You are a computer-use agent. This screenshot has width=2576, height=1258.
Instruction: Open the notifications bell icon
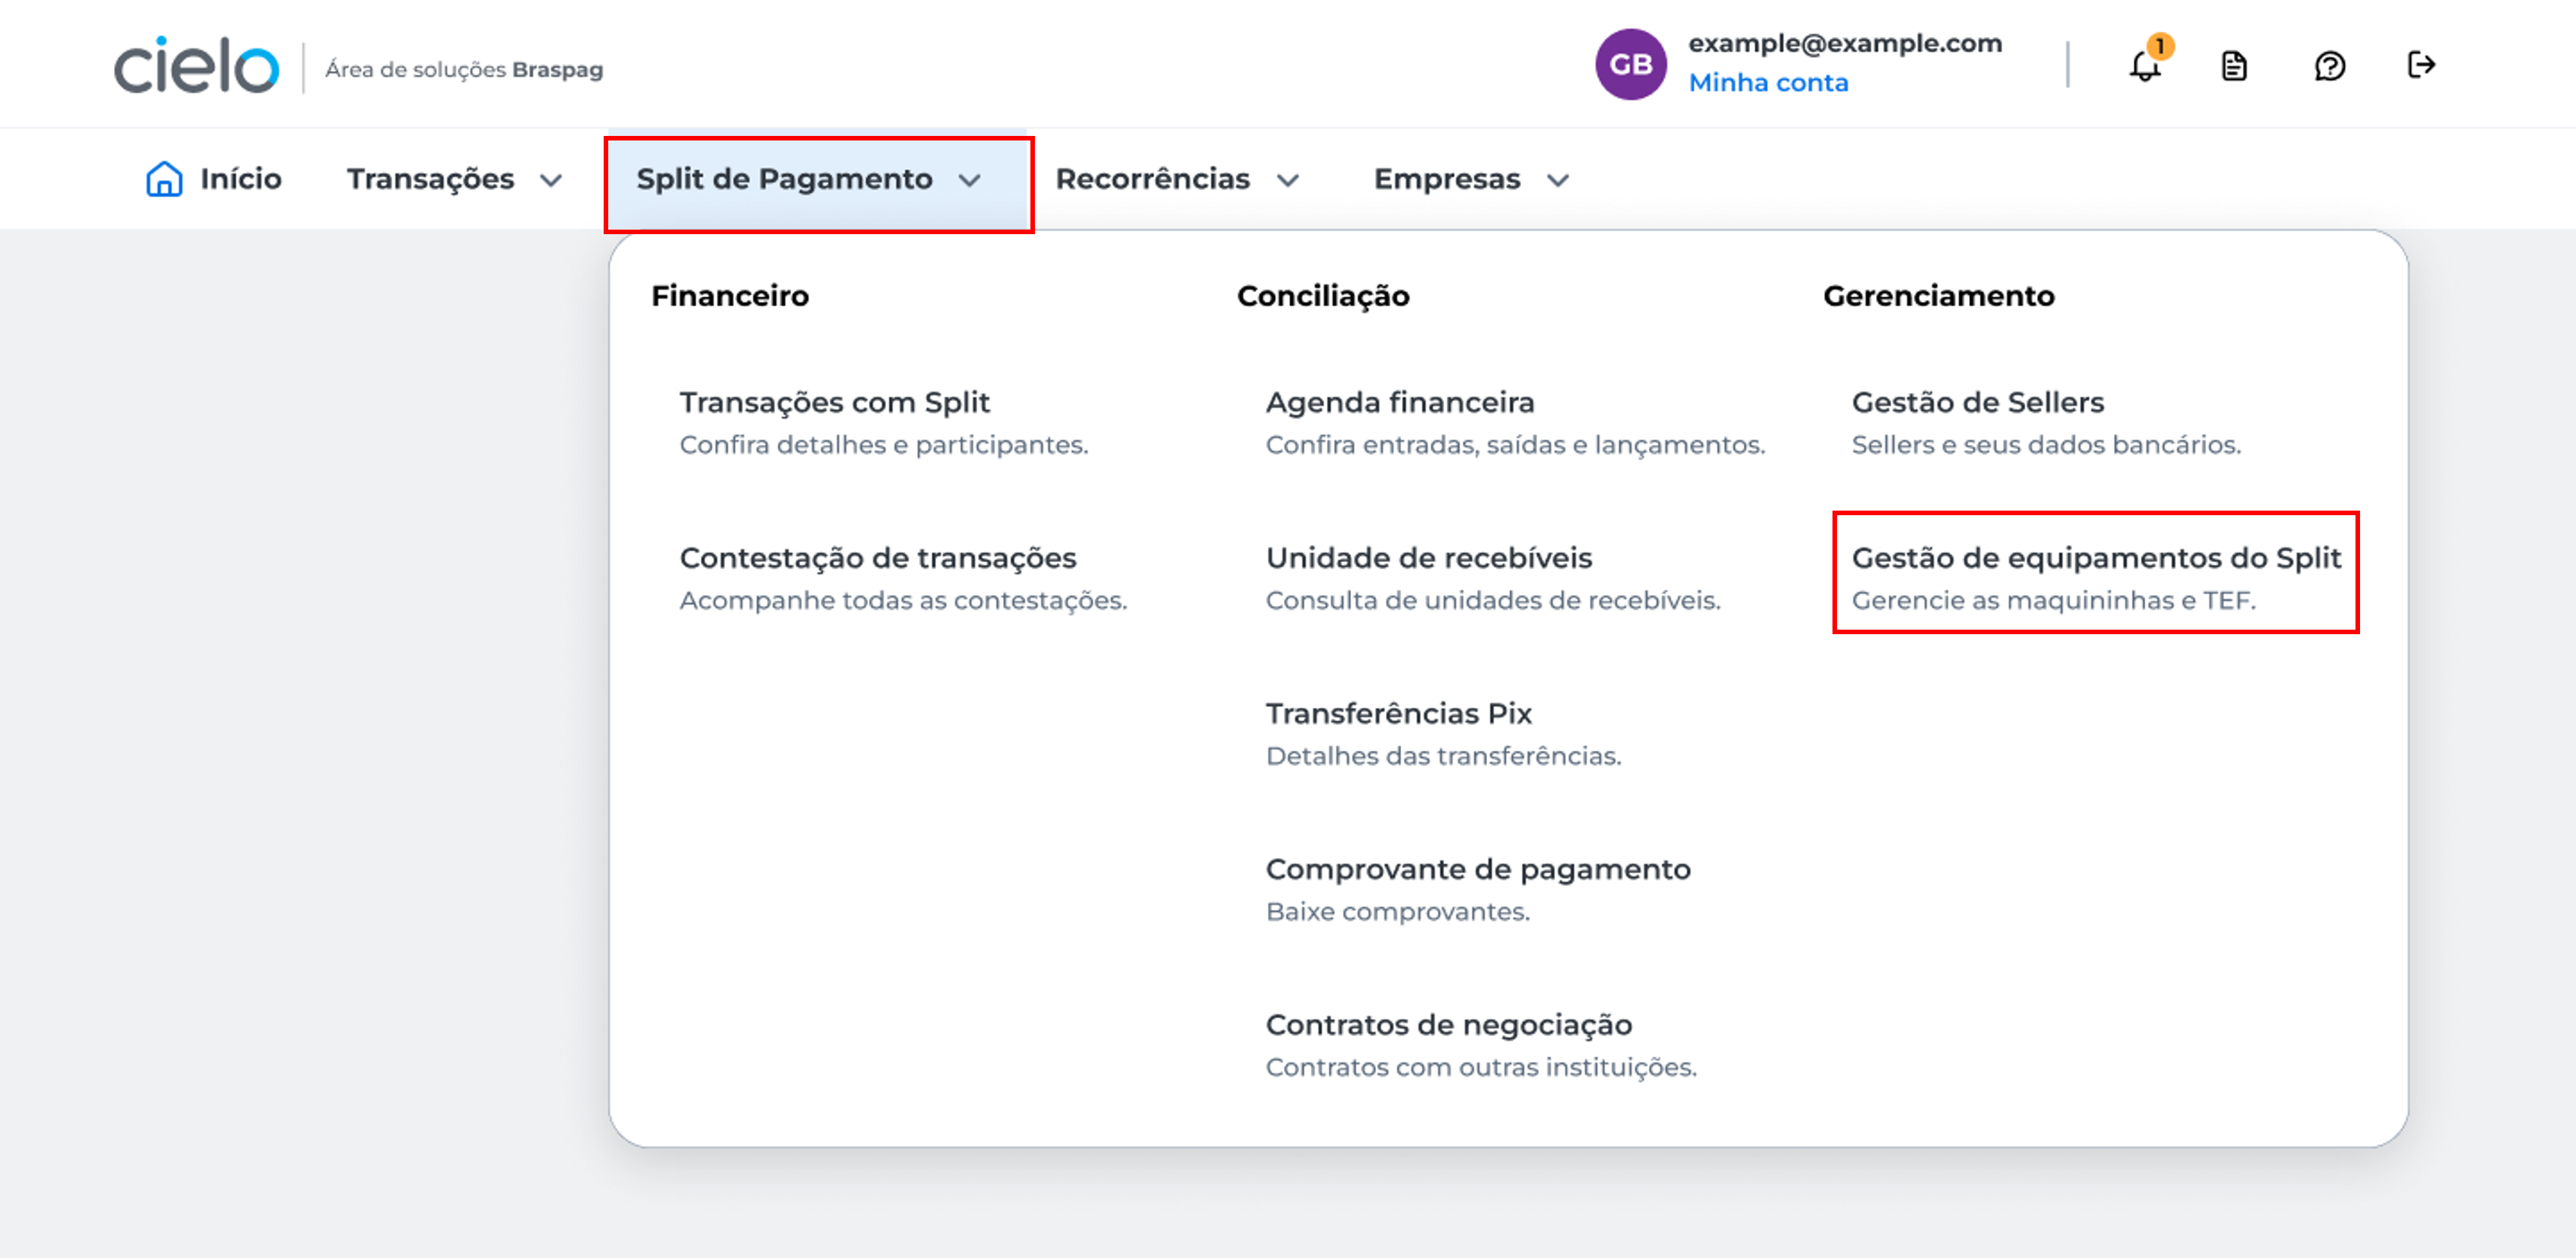click(2145, 66)
